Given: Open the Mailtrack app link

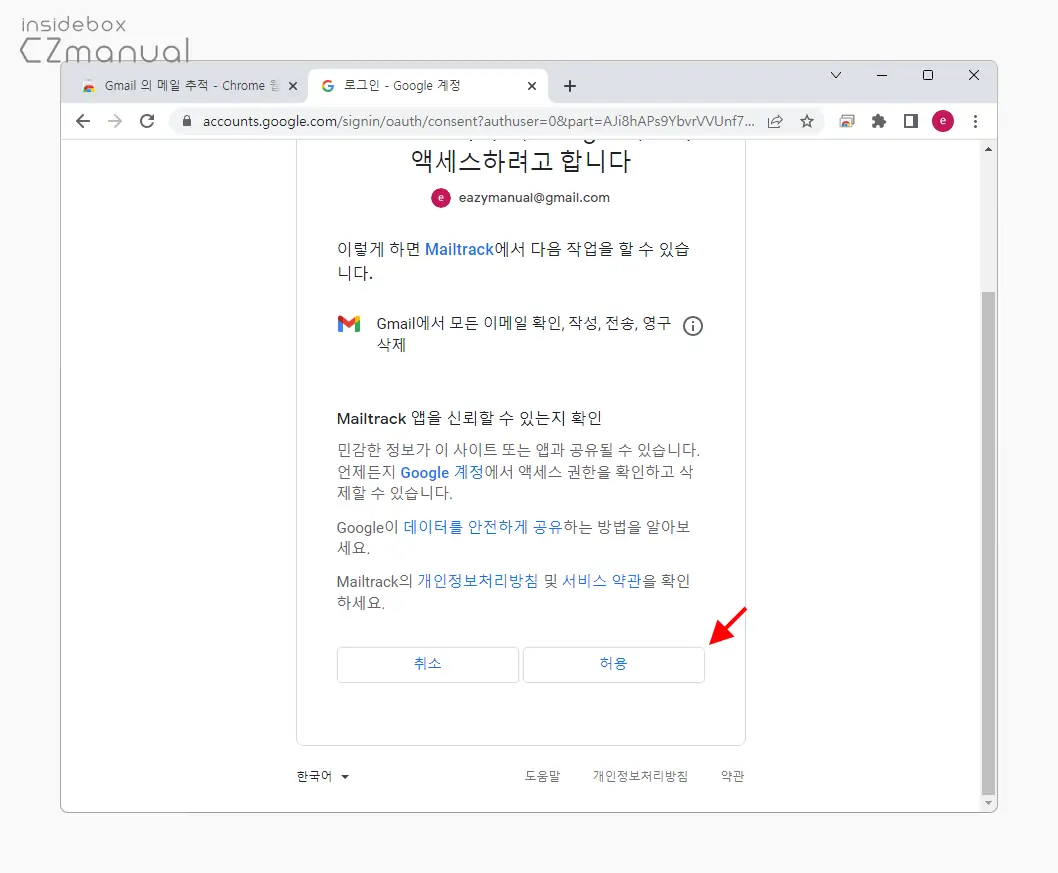Looking at the screenshot, I should 460,250.
